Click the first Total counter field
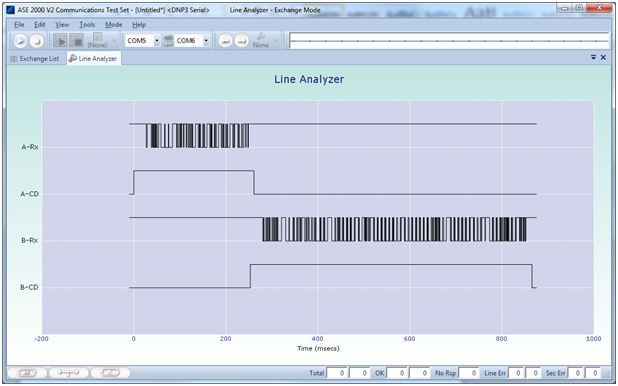 (x=336, y=373)
